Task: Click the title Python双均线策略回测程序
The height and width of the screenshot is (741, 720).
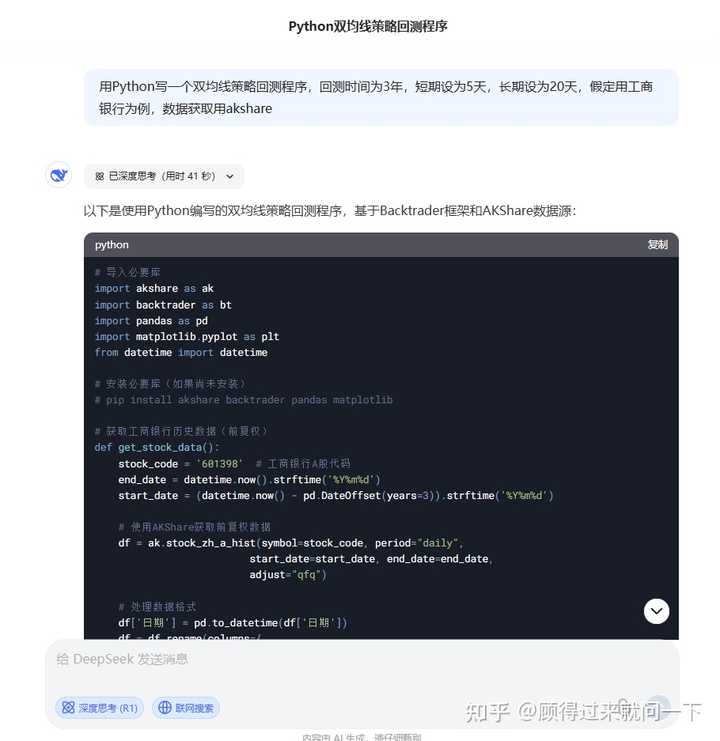Action: point(368,26)
